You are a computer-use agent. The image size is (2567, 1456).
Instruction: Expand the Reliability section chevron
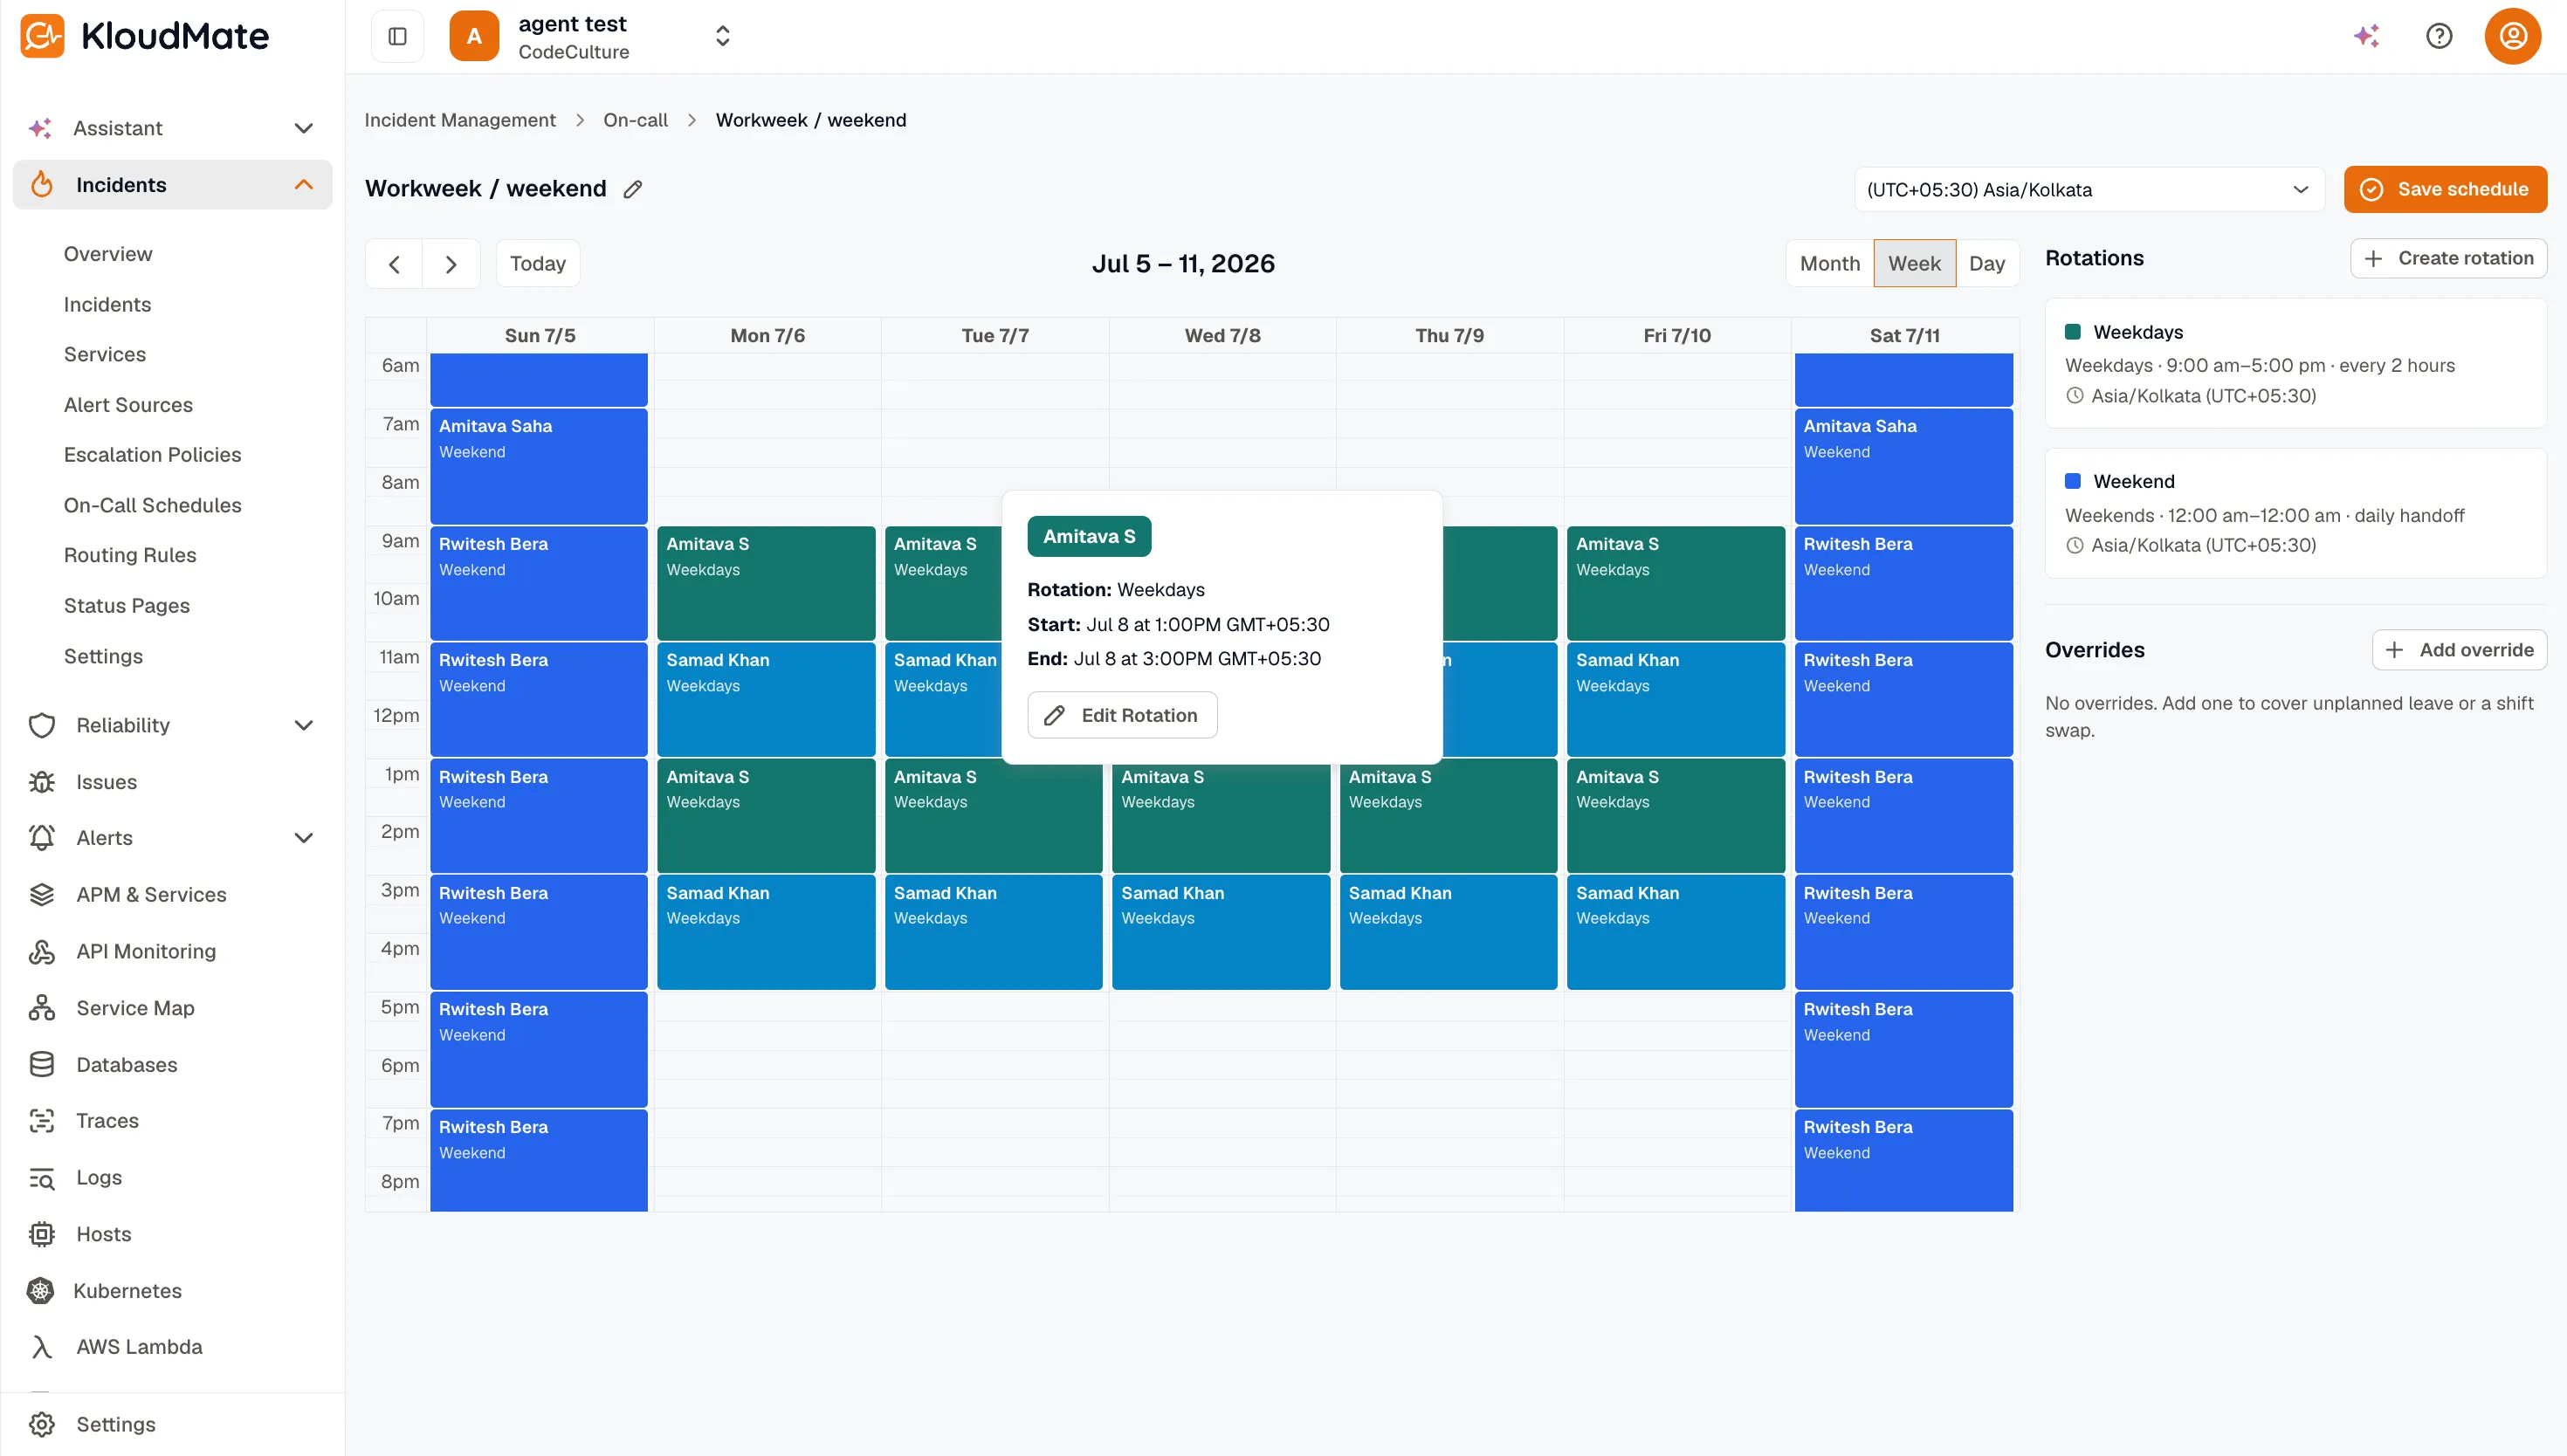(x=304, y=725)
